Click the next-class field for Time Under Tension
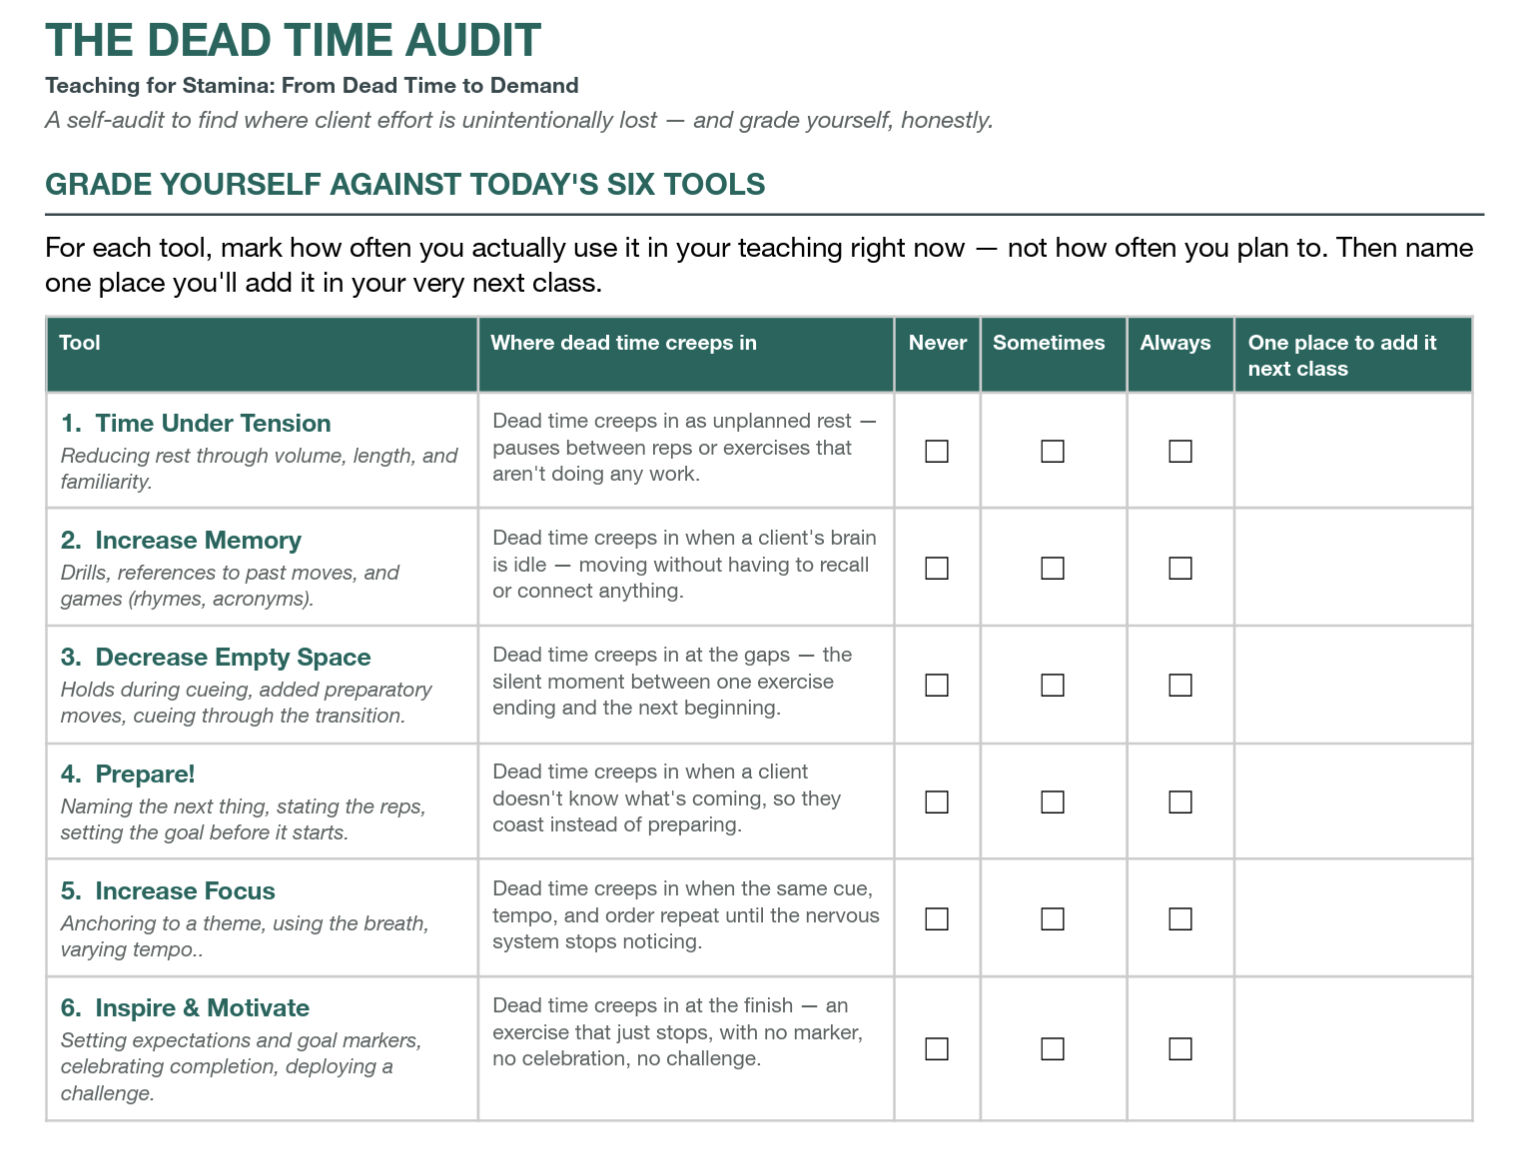The height and width of the screenshot is (1152, 1516). point(1353,450)
